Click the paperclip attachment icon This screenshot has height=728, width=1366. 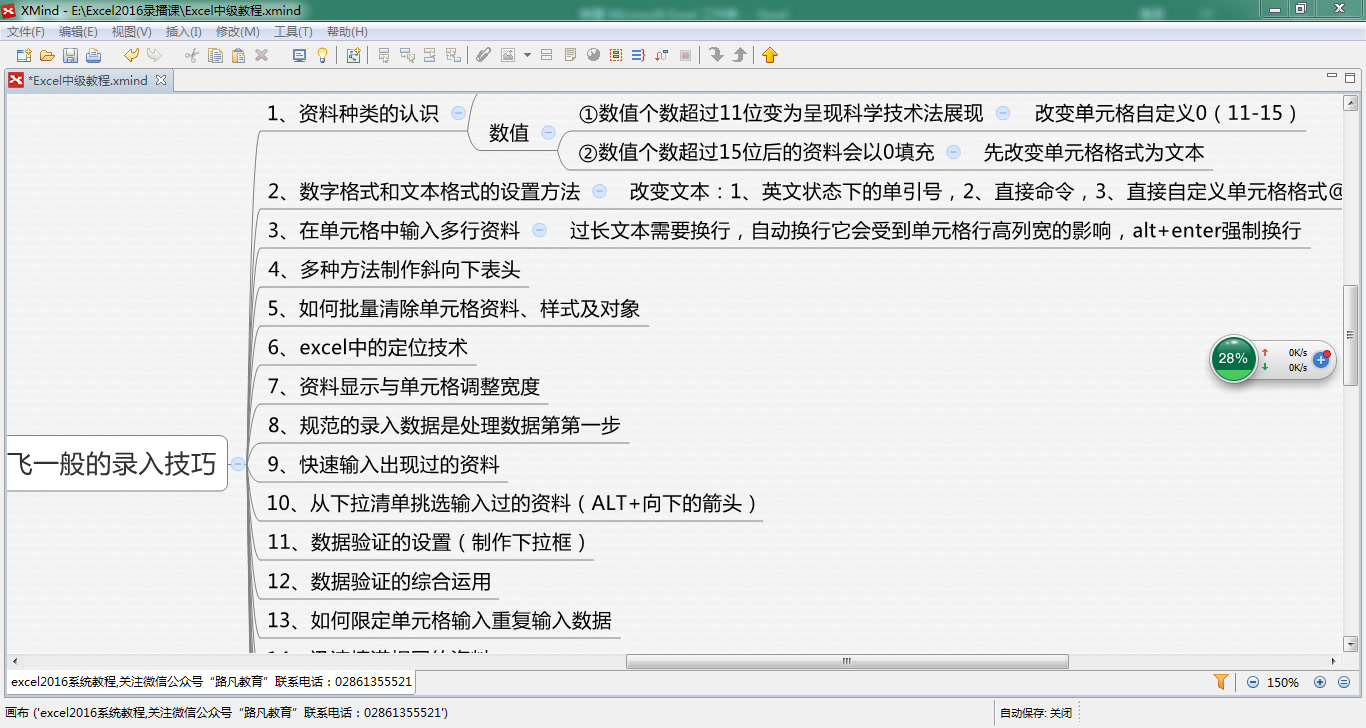pyautogui.click(x=482, y=55)
